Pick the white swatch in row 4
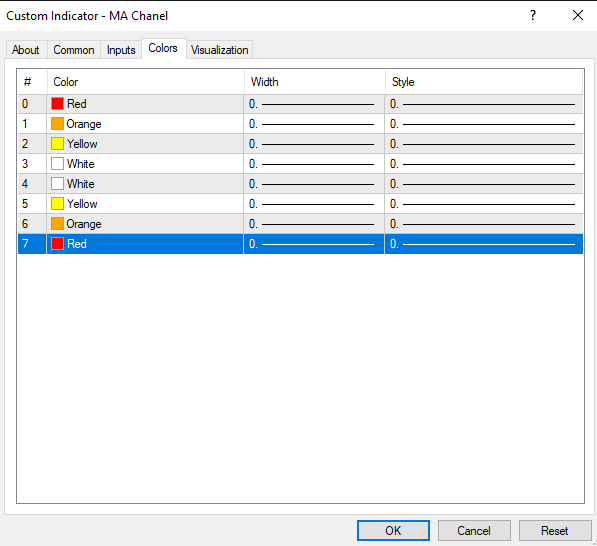 coord(57,184)
